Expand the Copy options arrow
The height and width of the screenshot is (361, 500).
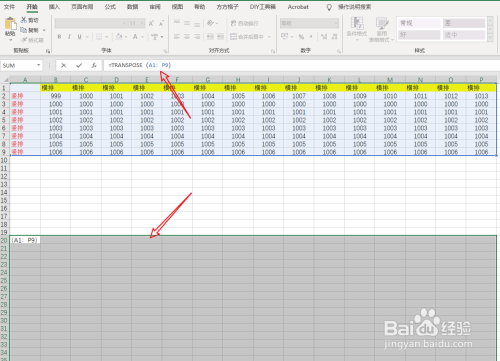pyautogui.click(x=44, y=30)
